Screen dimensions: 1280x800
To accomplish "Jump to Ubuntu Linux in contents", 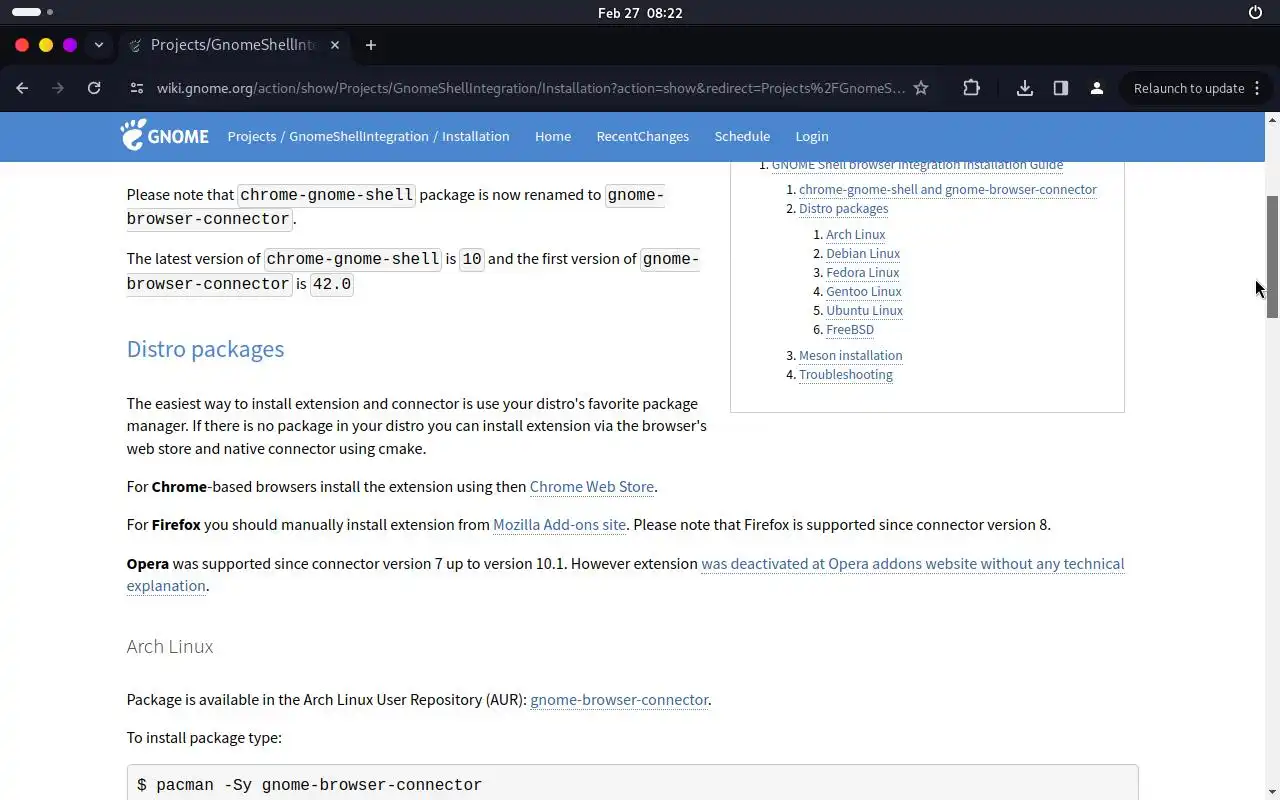I will coord(864,311).
